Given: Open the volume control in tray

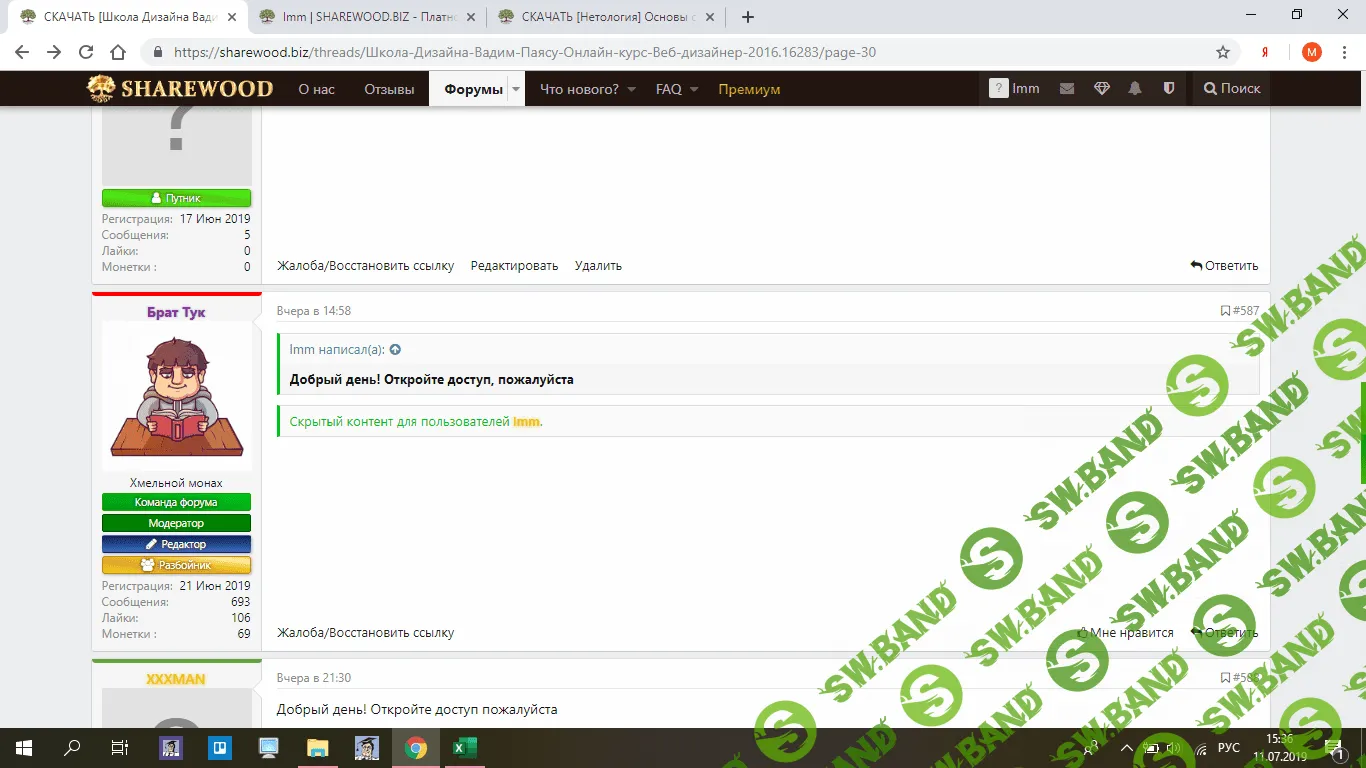Looking at the screenshot, I should [x=1174, y=748].
